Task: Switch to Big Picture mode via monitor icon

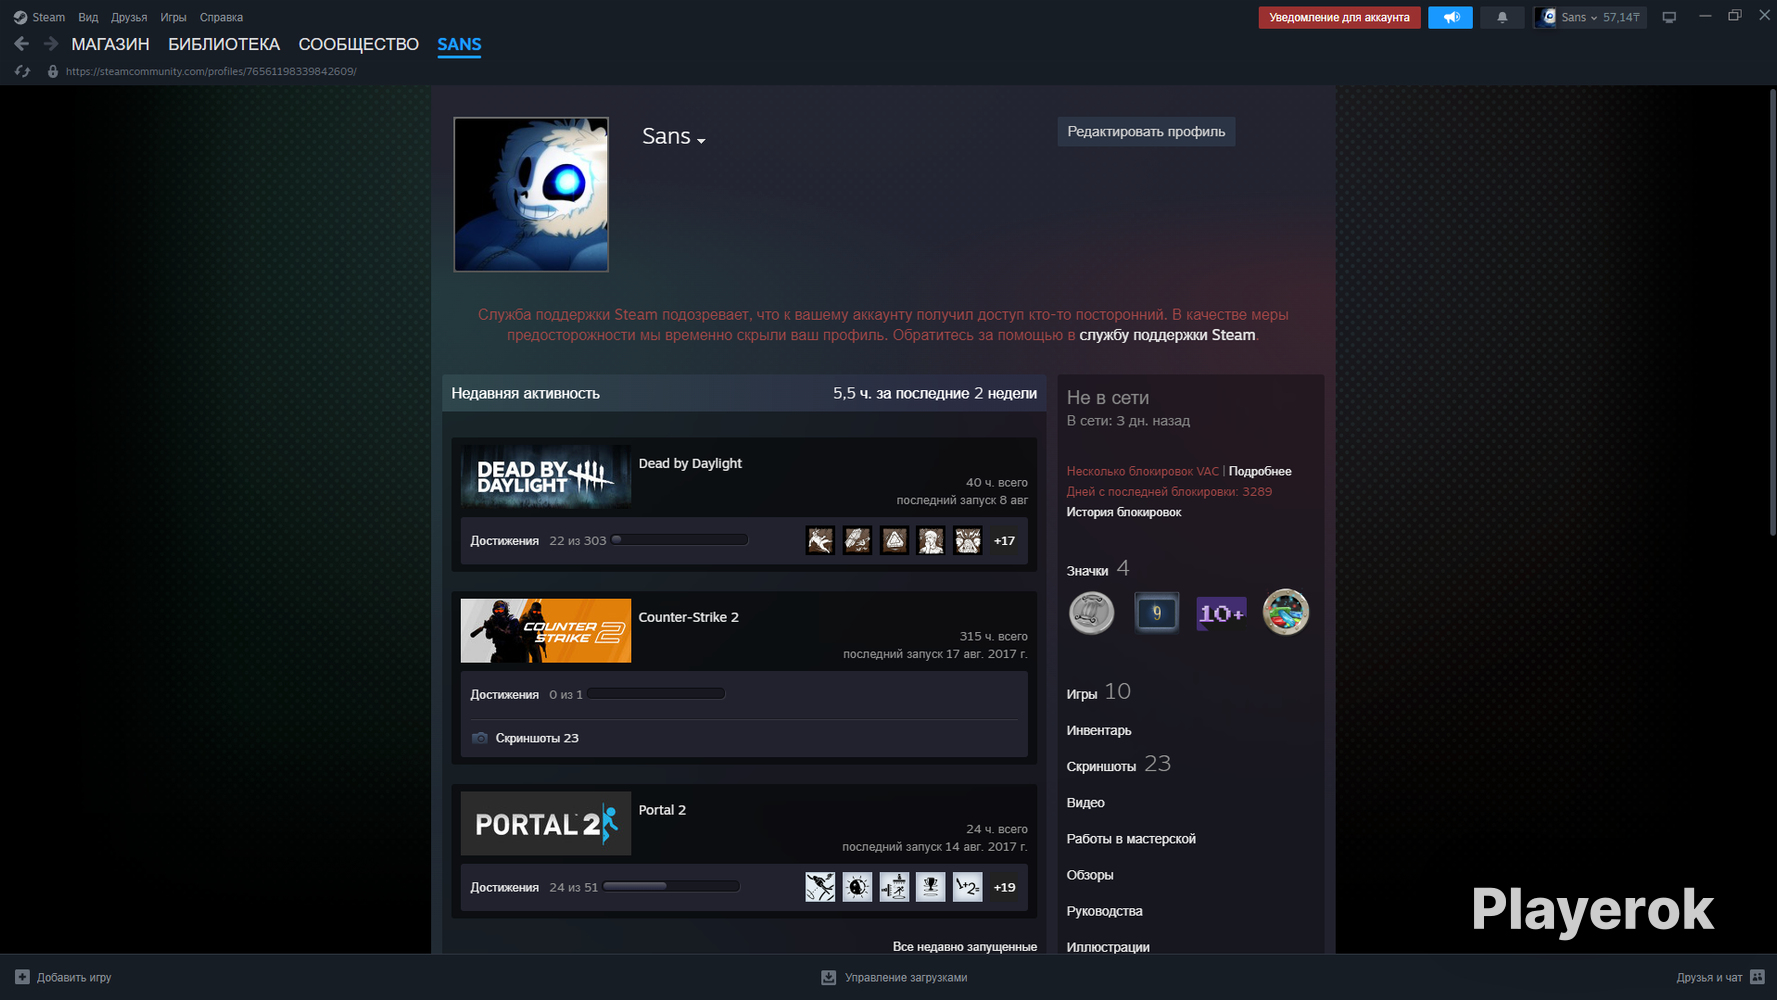Action: [x=1669, y=17]
